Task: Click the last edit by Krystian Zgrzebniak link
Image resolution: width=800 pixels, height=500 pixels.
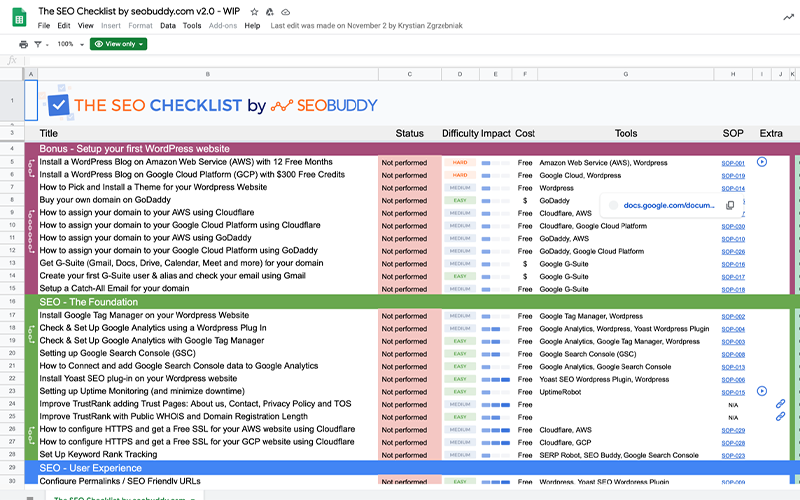Action: (366, 26)
